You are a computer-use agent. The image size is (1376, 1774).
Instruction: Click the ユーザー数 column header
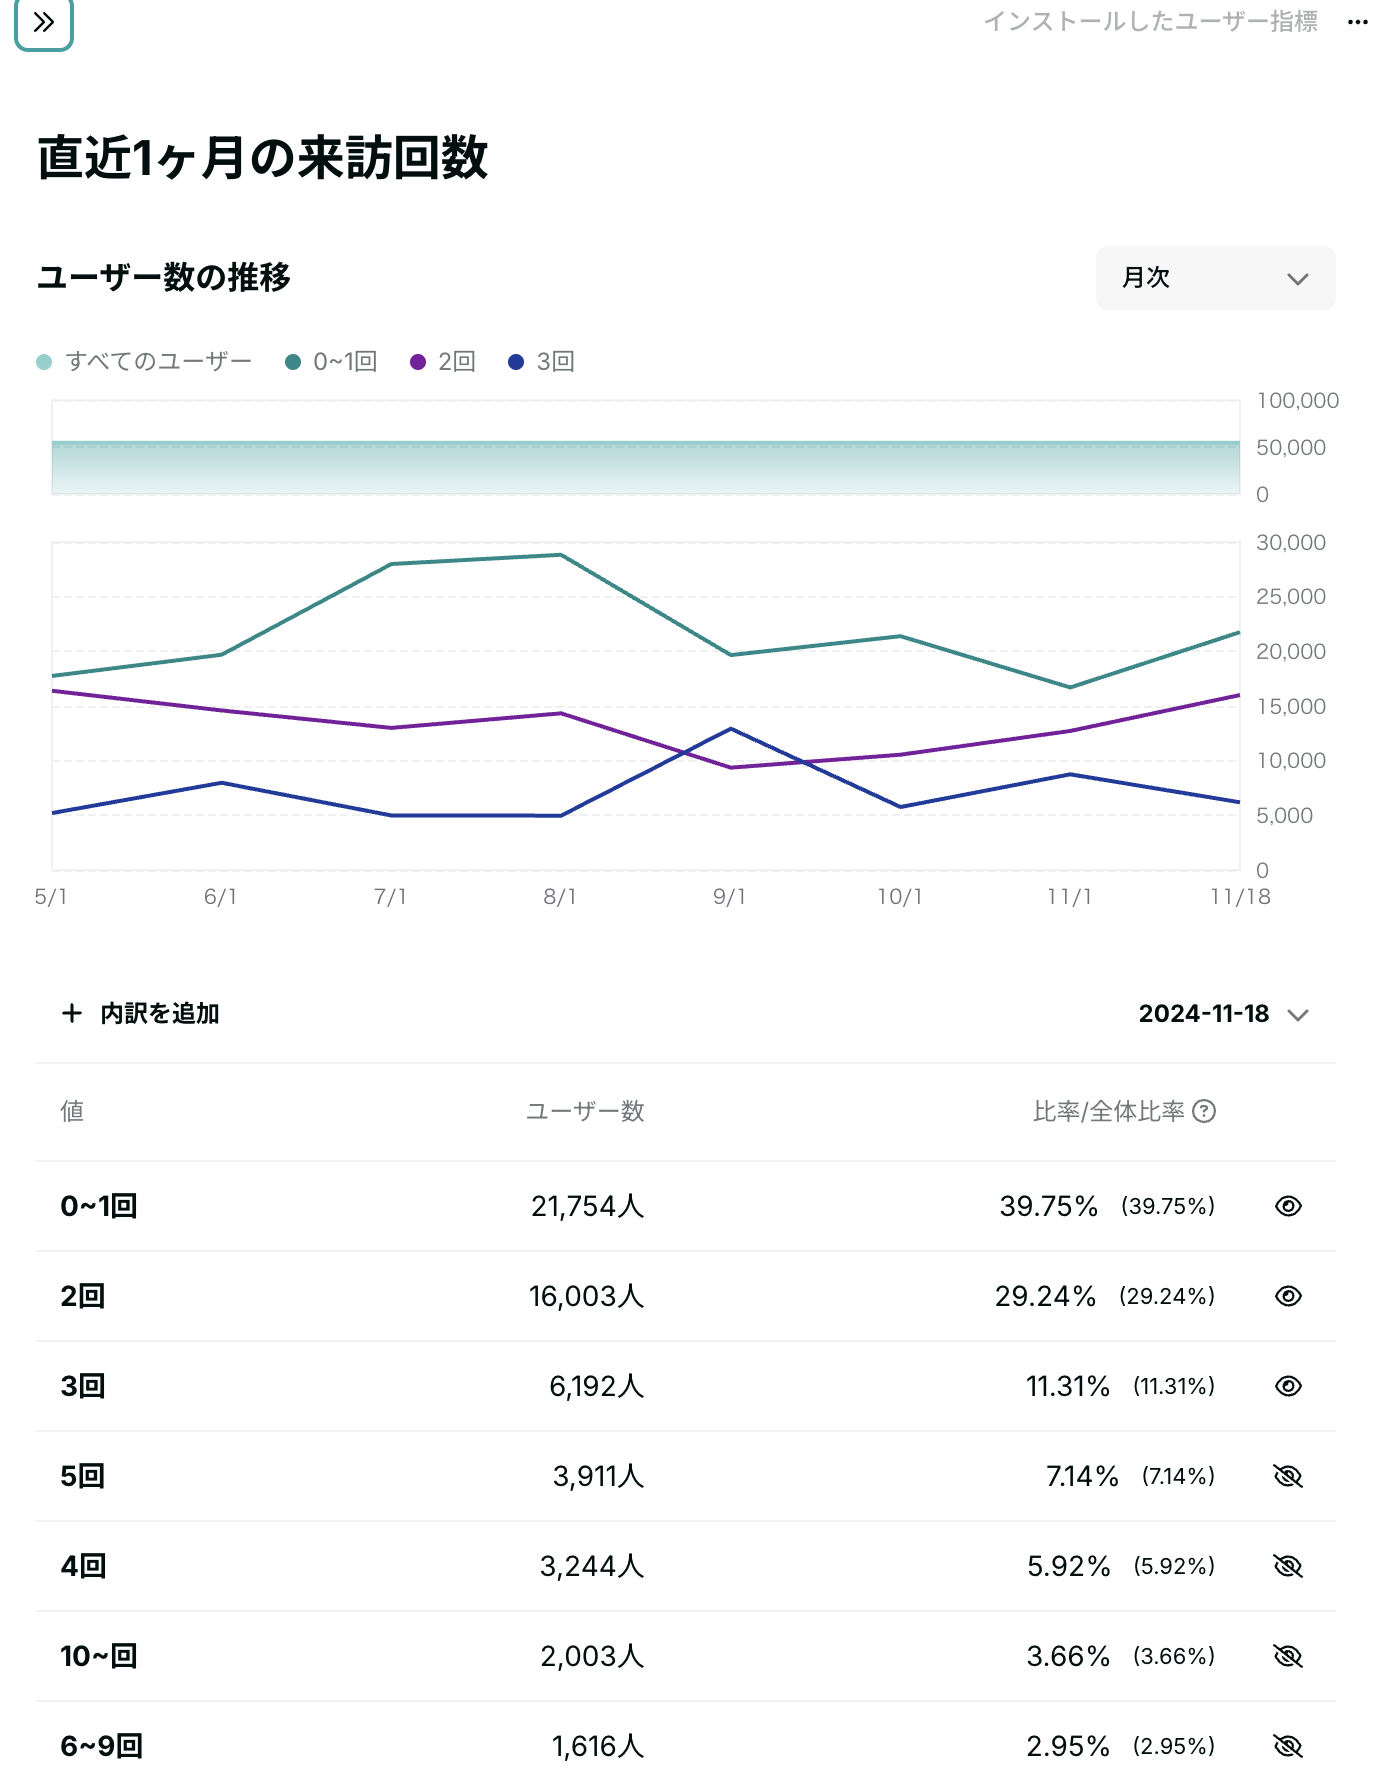pos(586,1111)
